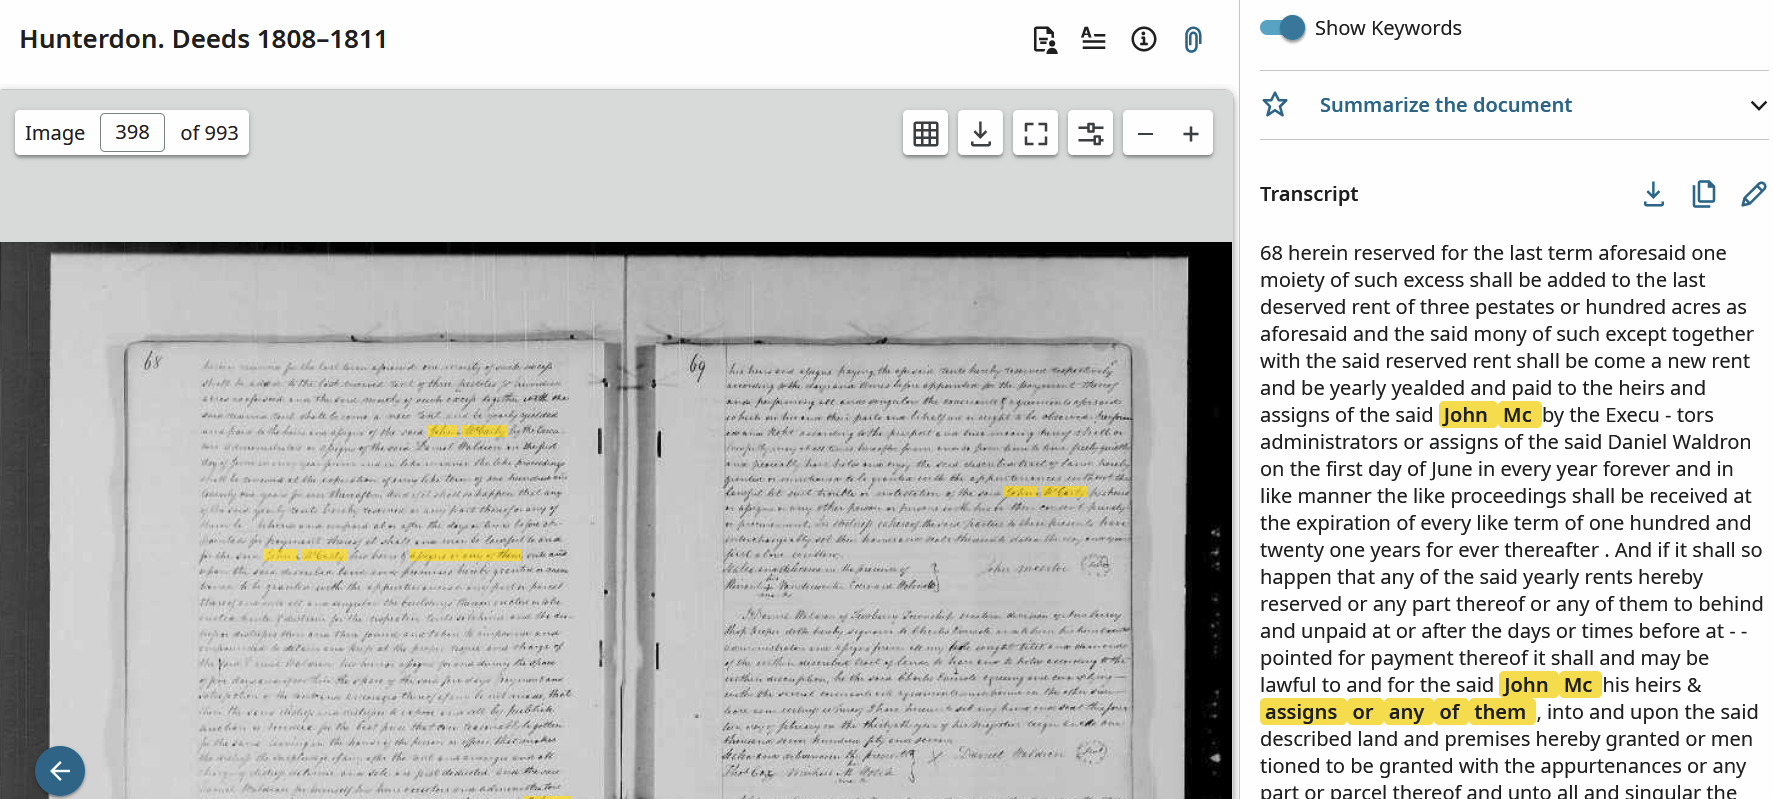Toggle the Show Keywords switch off

click(1283, 28)
